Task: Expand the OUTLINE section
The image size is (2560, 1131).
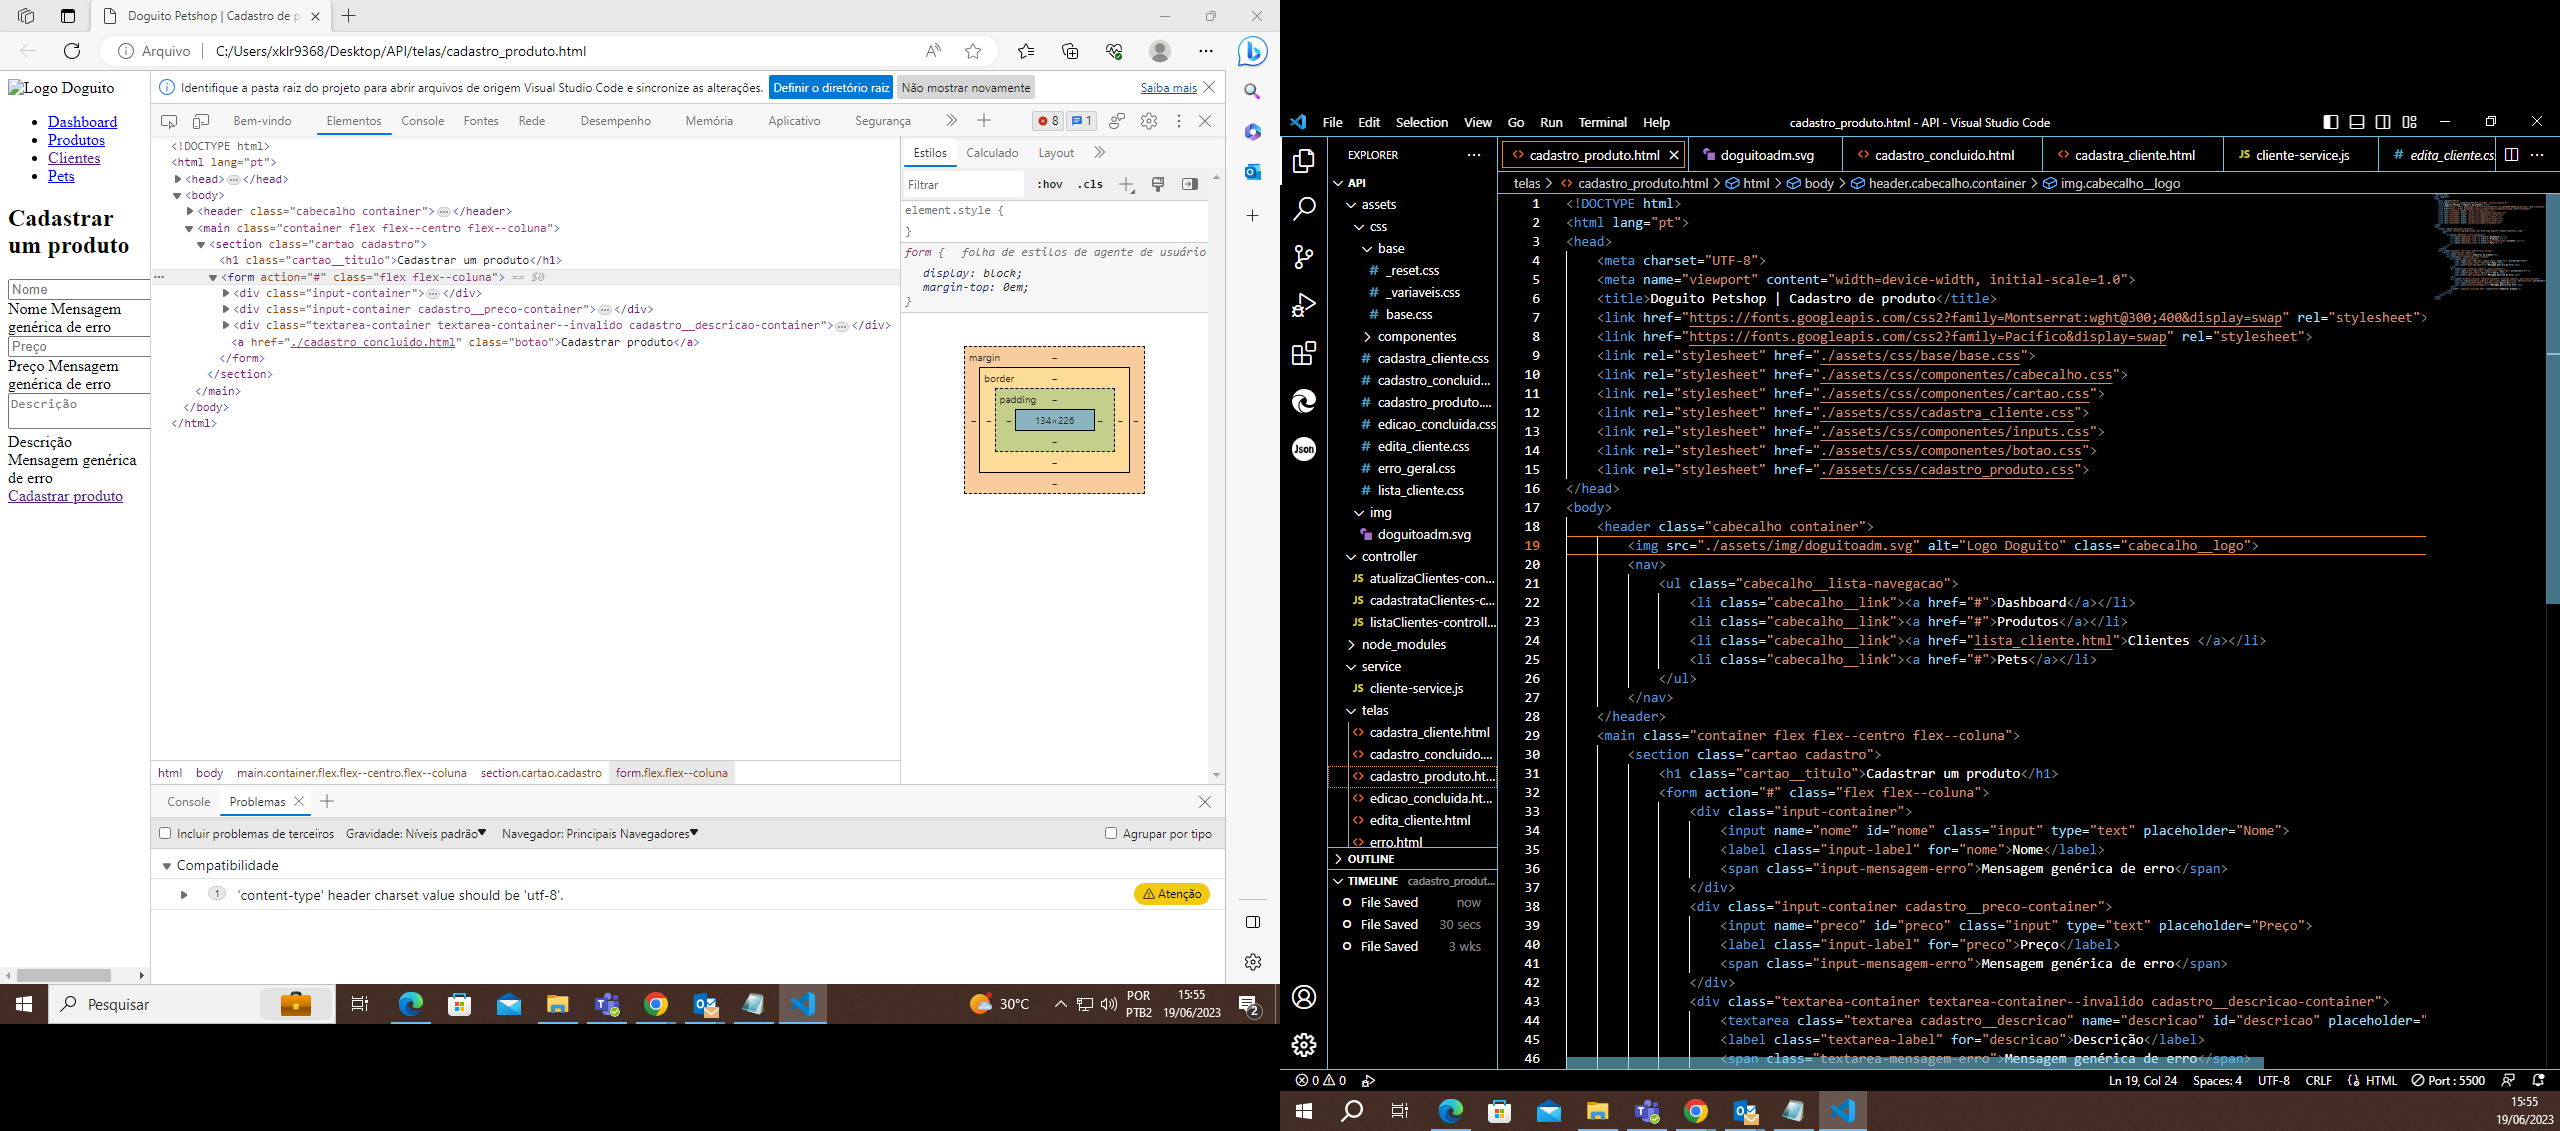Action: tap(1413, 859)
